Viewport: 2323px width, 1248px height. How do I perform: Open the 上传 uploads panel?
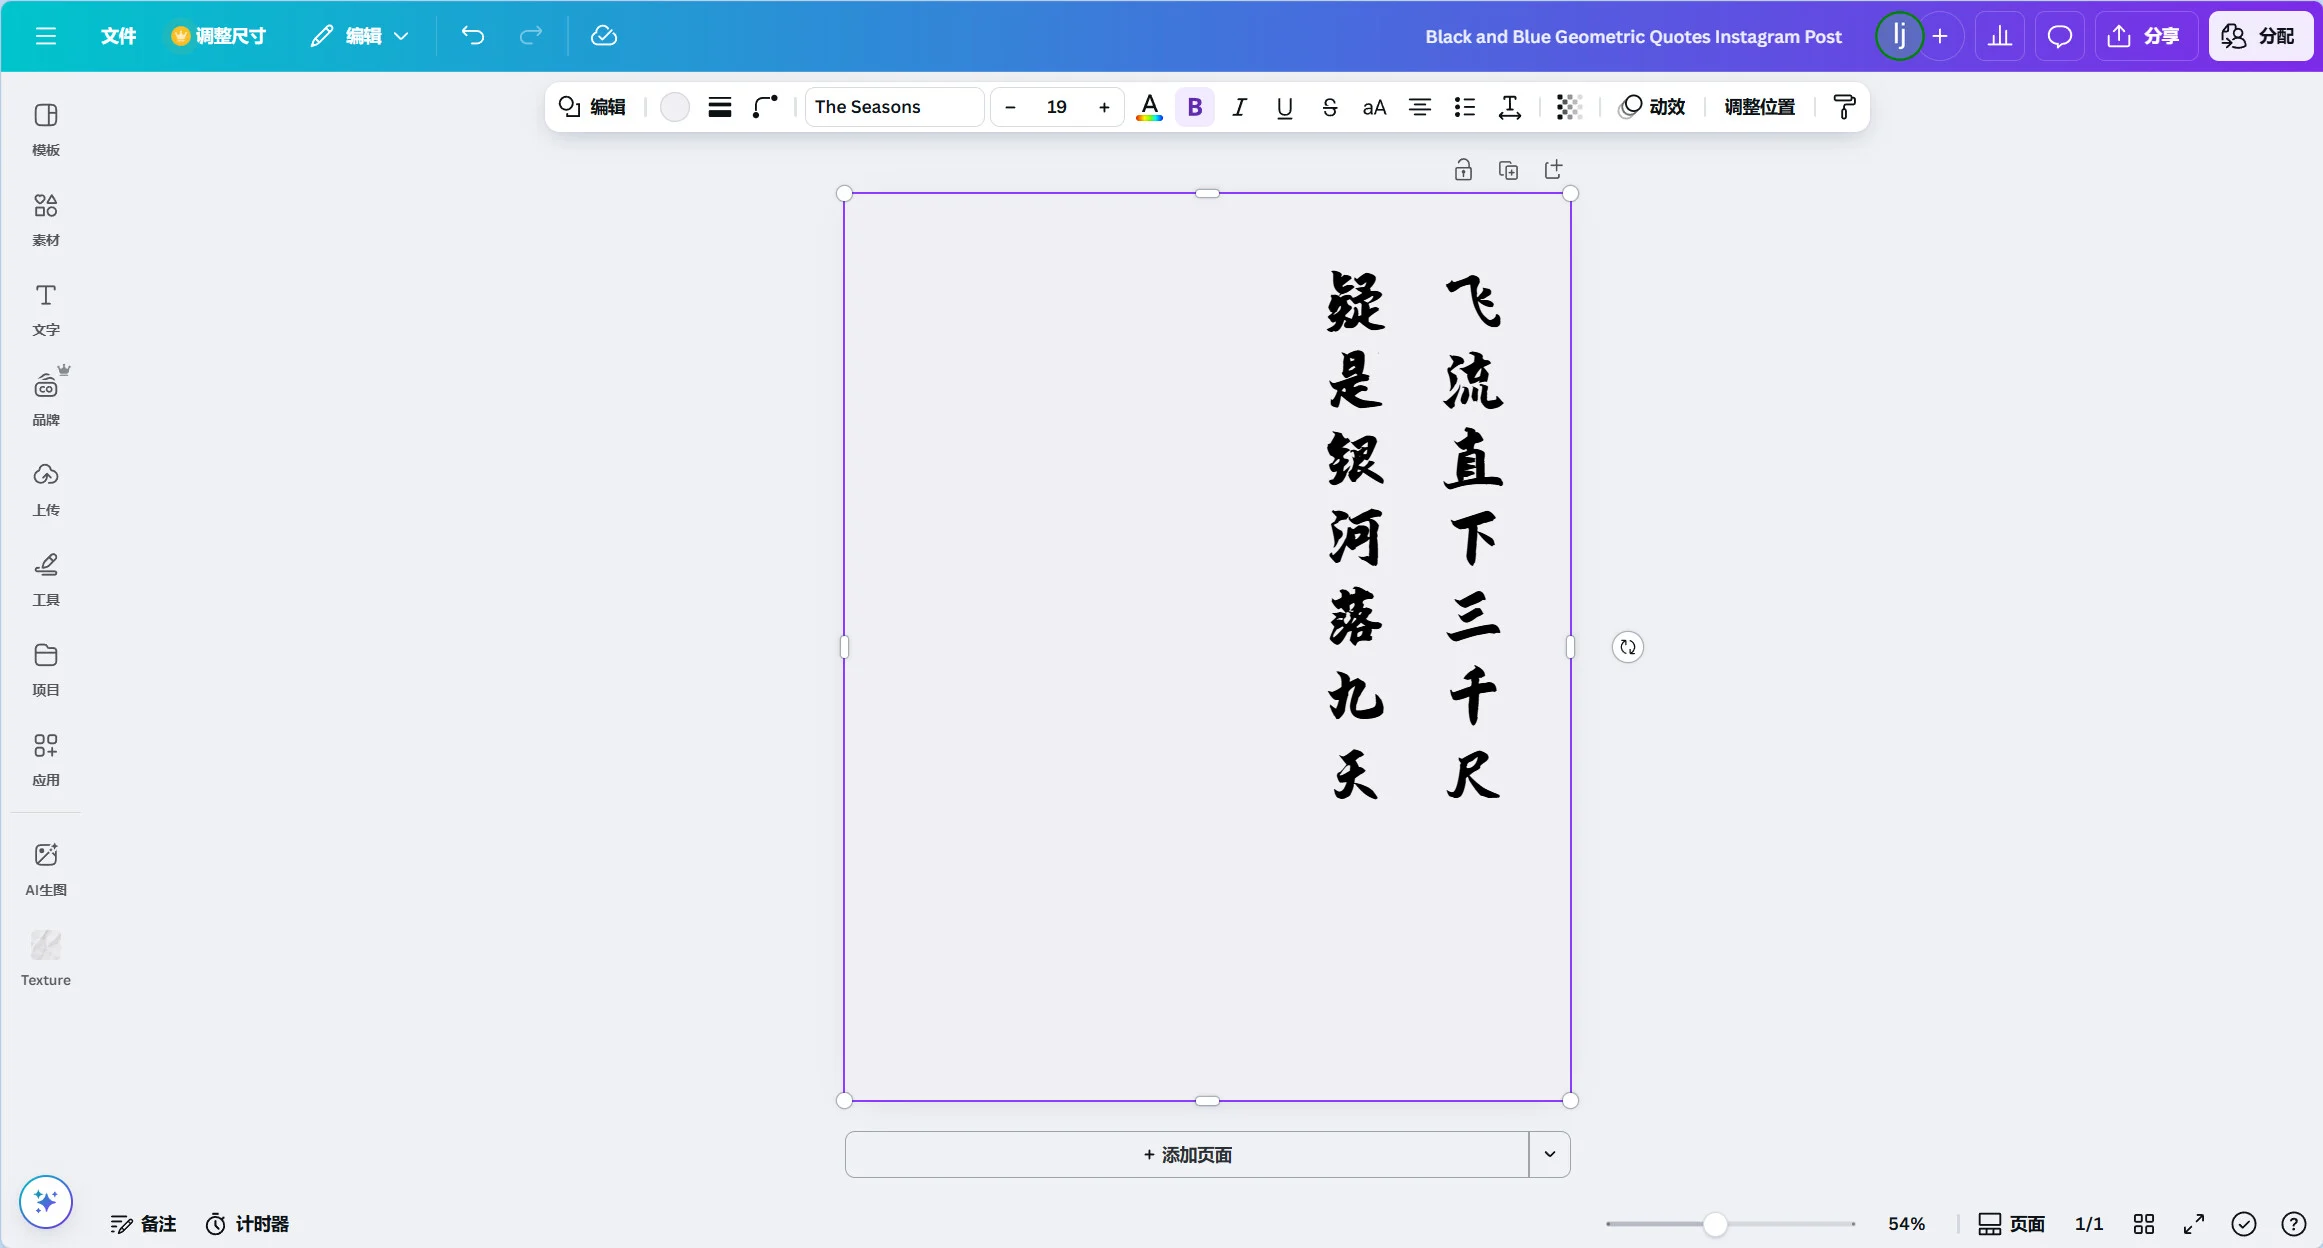[46, 490]
